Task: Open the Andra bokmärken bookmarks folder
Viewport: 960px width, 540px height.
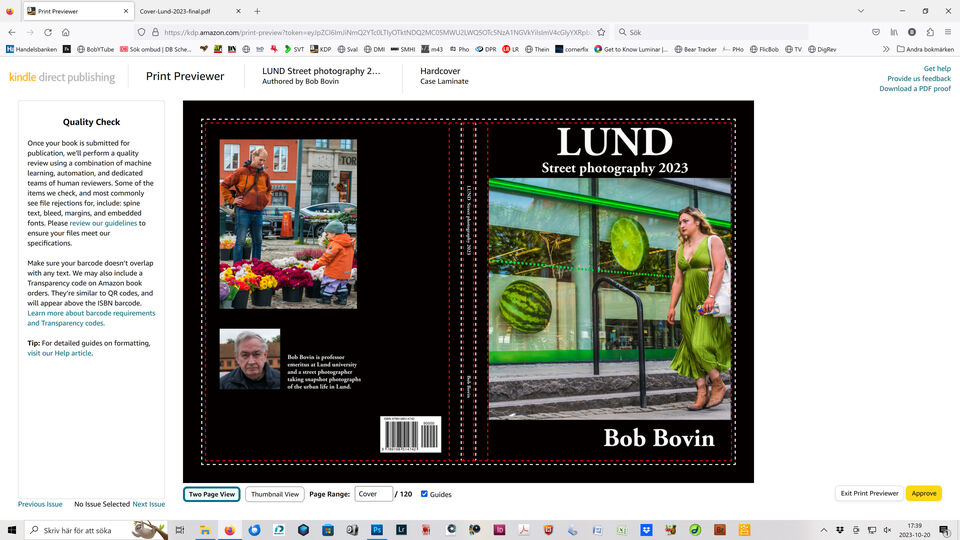Action: 925,48
